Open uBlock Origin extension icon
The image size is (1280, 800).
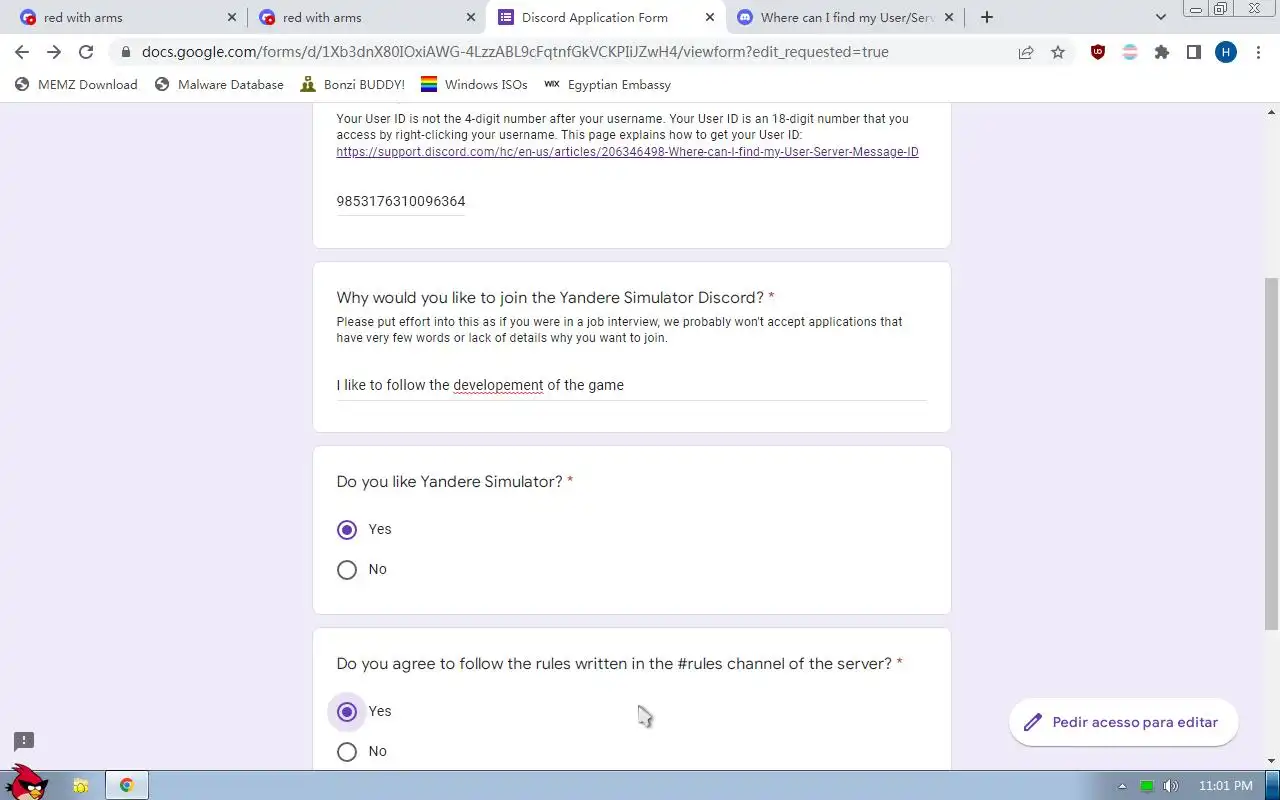click(x=1098, y=52)
